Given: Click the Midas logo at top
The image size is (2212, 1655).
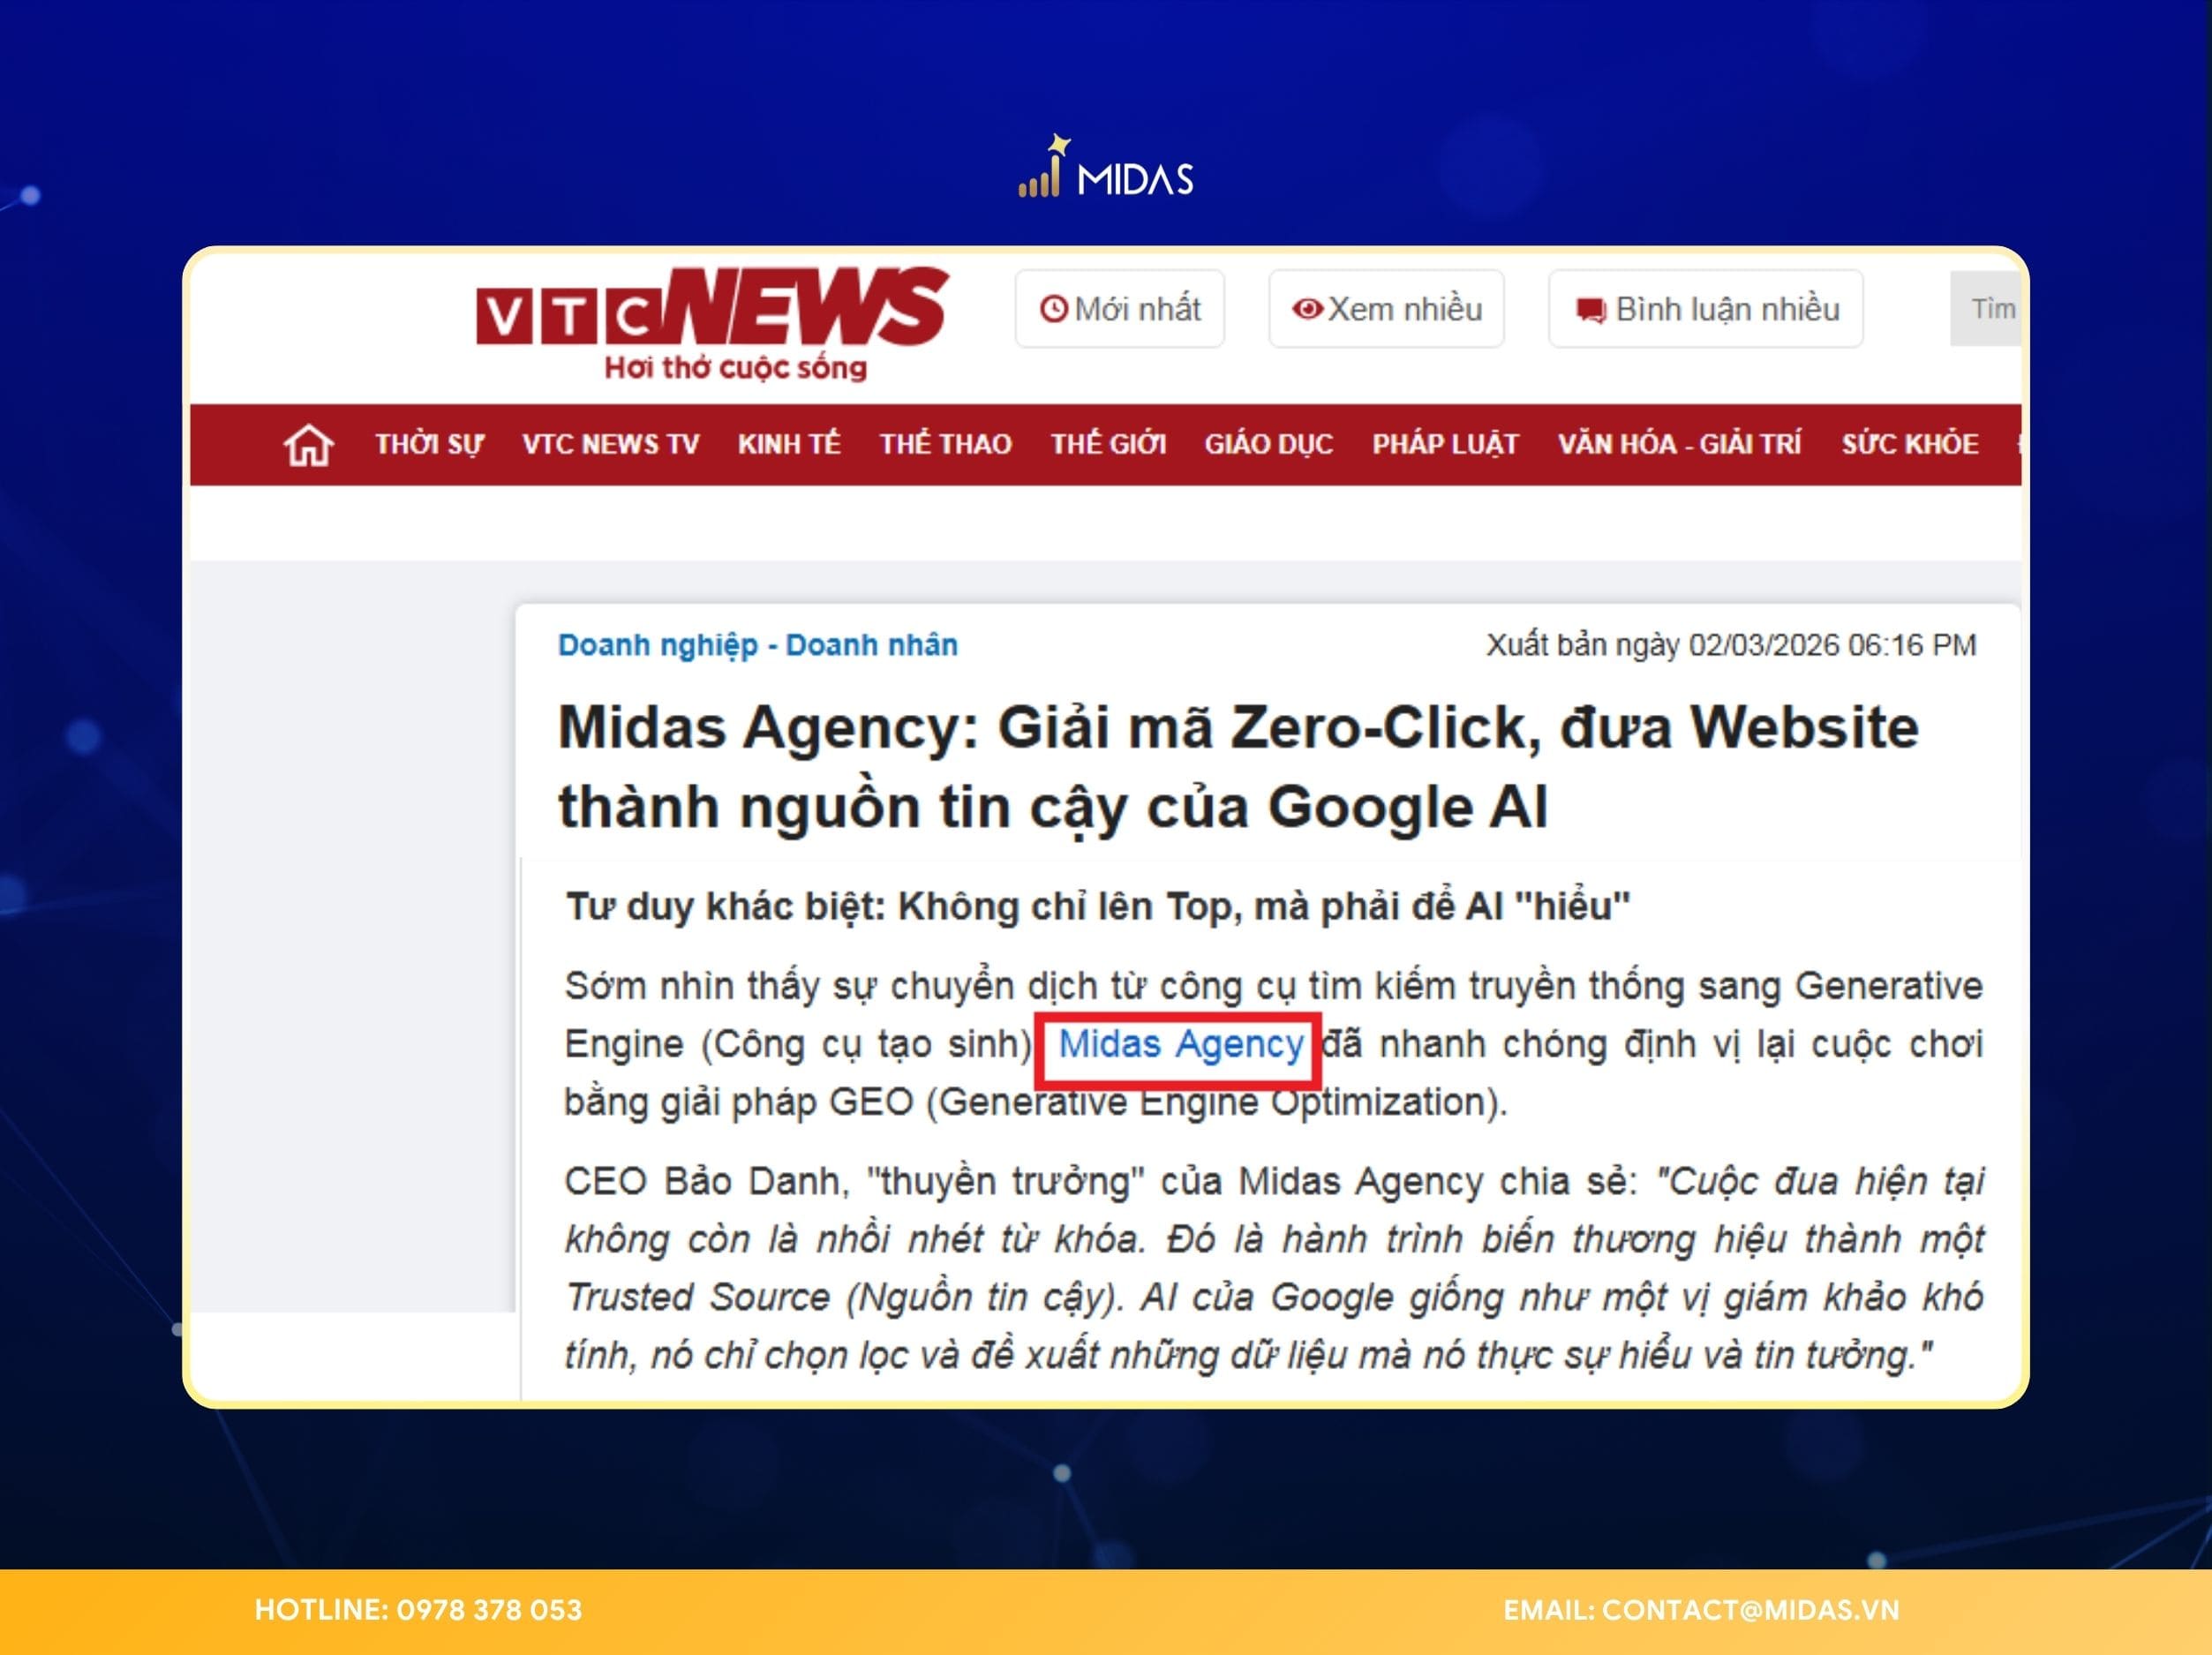Looking at the screenshot, I should click(1105, 168).
